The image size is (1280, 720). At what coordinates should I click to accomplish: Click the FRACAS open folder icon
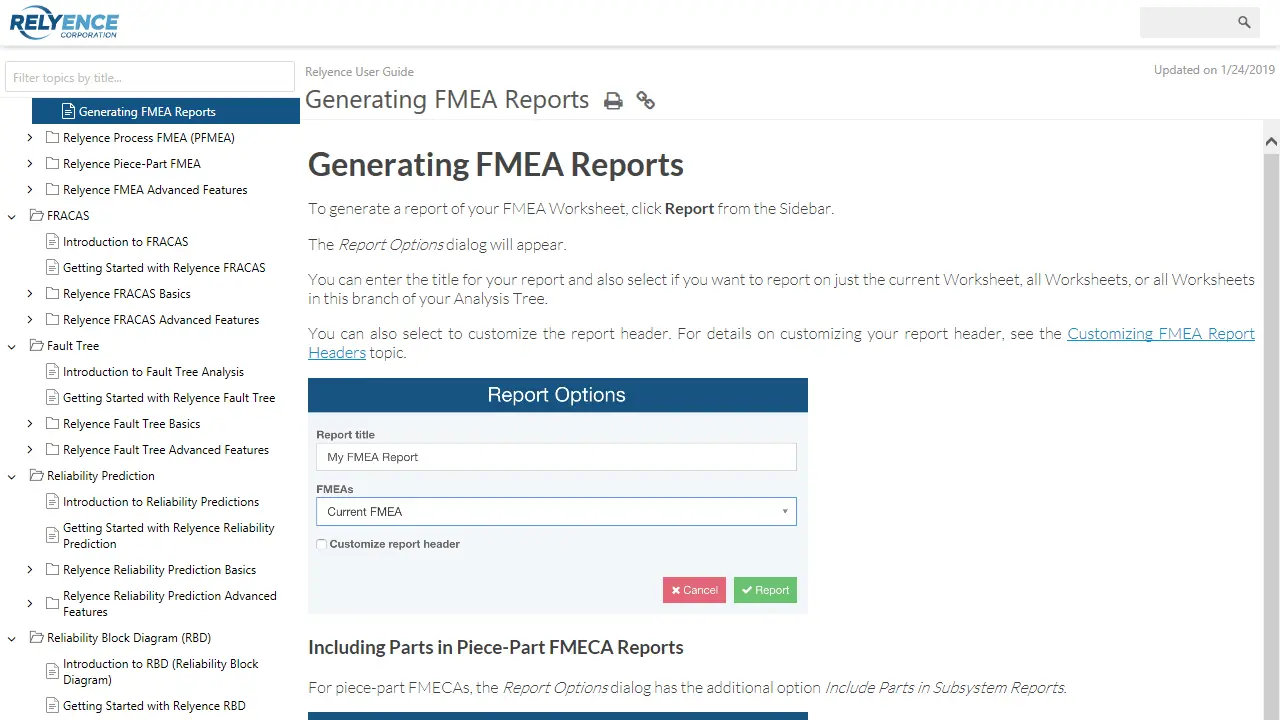click(x=37, y=216)
